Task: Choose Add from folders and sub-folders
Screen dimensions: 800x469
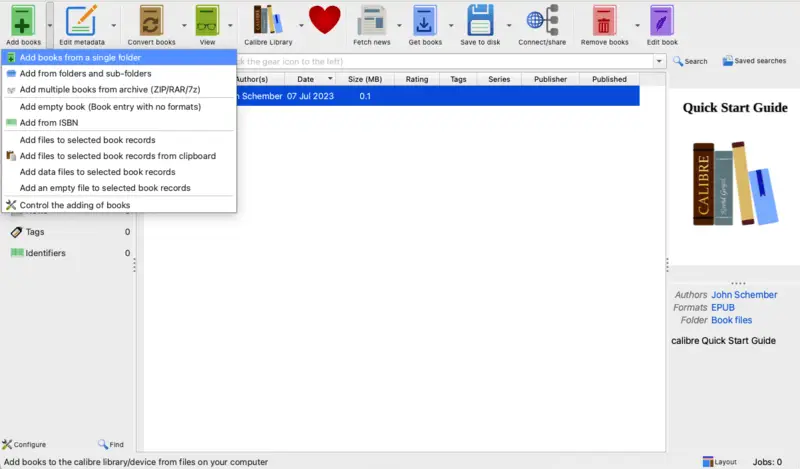Action: tap(119, 73)
